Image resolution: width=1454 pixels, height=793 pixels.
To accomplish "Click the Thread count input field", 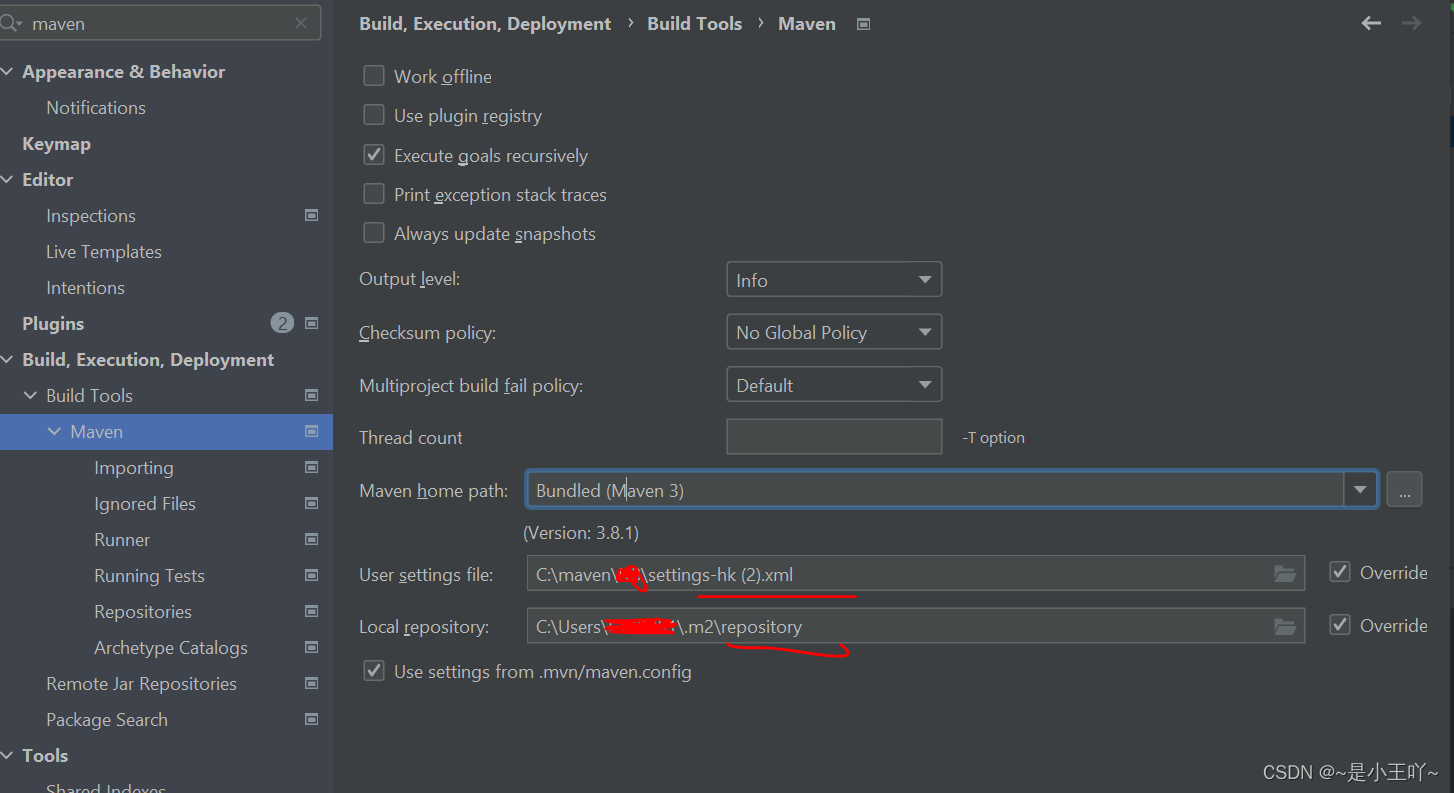I will pos(834,437).
